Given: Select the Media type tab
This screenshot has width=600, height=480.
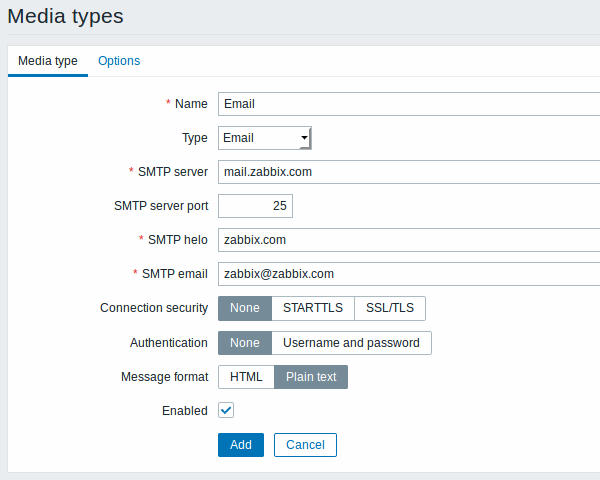Looking at the screenshot, I should (x=48, y=61).
